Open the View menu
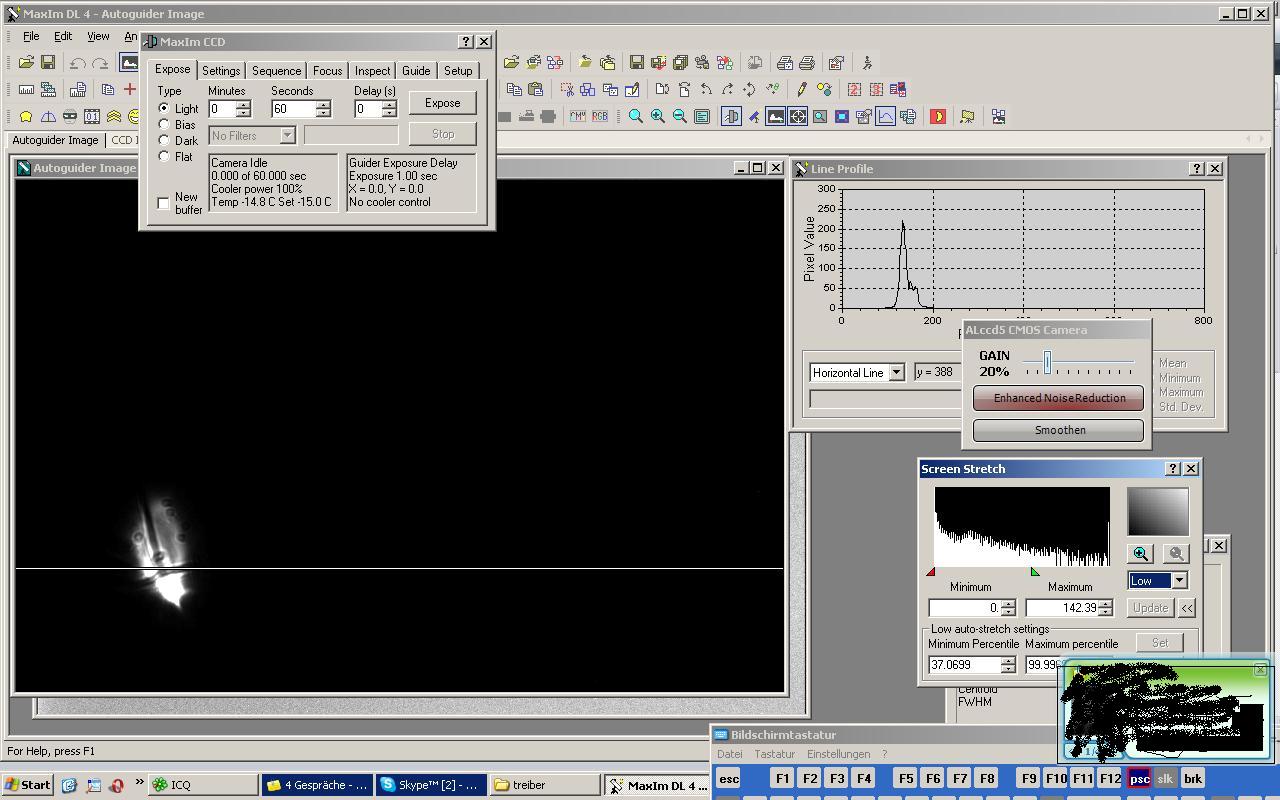 [98, 36]
